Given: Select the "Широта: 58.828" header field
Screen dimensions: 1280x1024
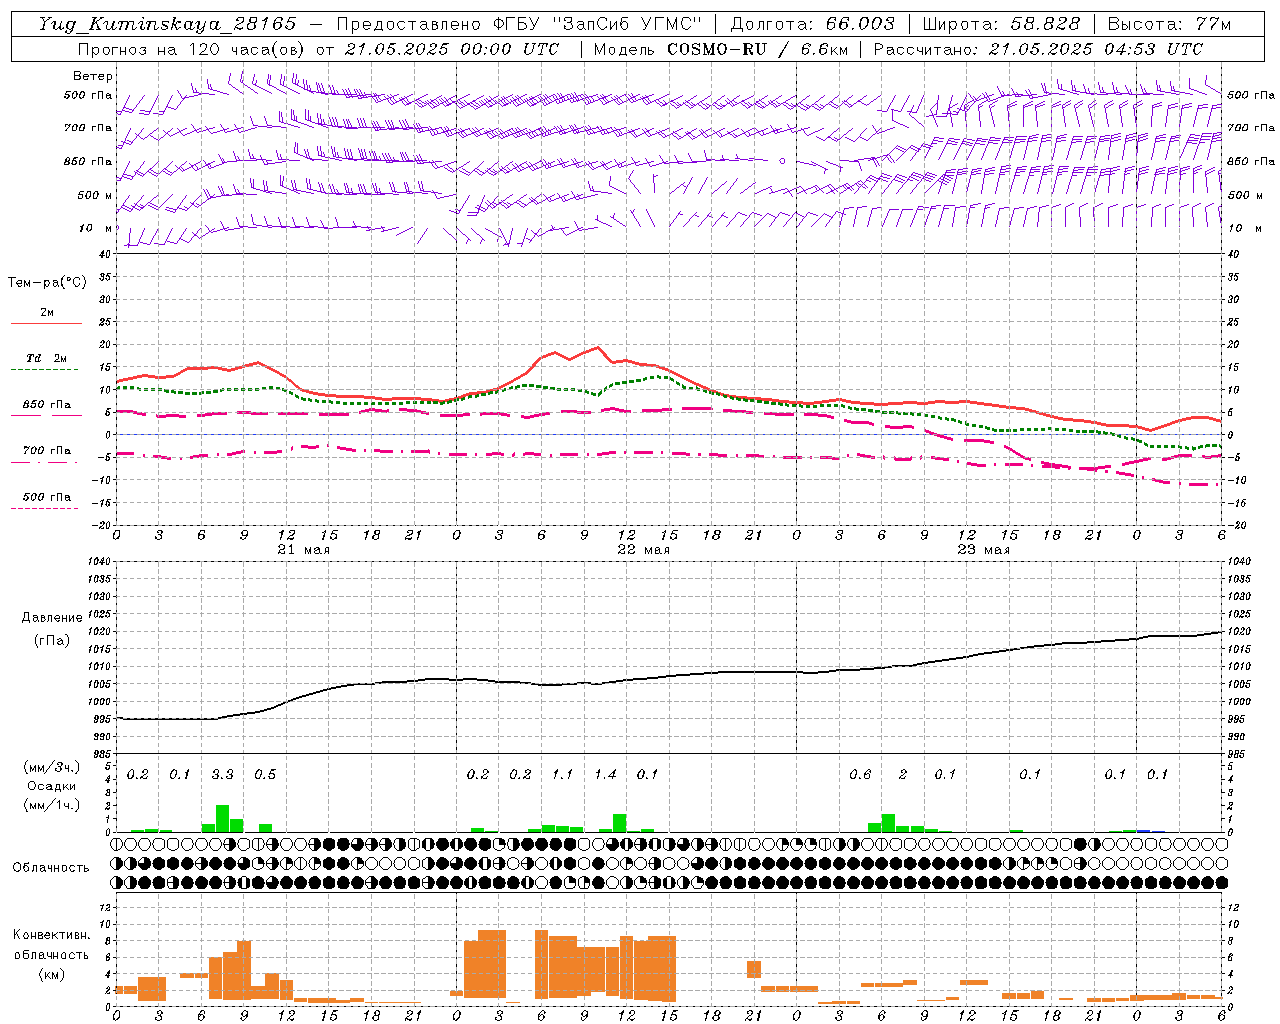Looking at the screenshot, I should [x=1001, y=24].
